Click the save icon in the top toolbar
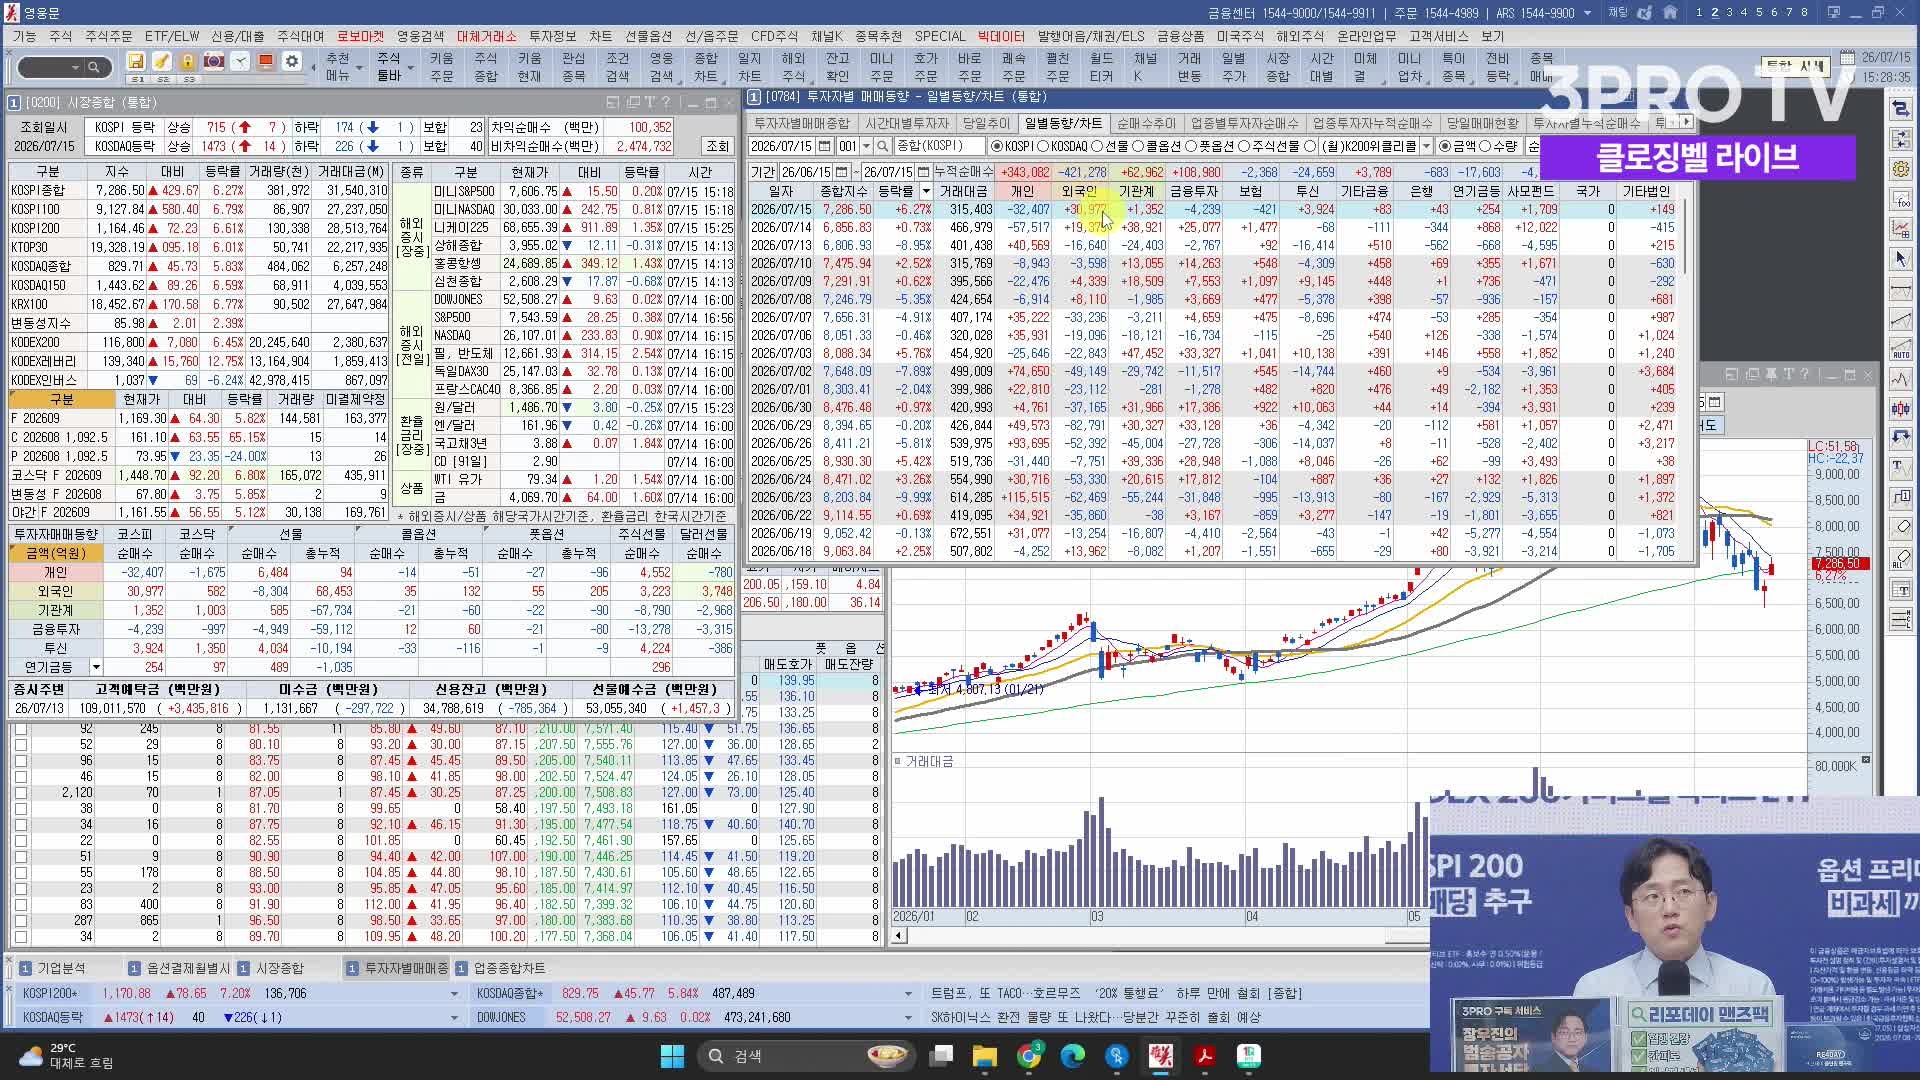The width and height of the screenshot is (1920, 1080). (x=136, y=62)
